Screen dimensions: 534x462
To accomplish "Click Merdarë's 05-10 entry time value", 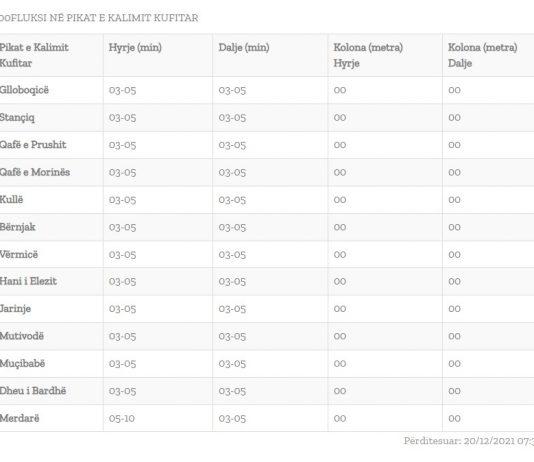I will [x=122, y=418].
